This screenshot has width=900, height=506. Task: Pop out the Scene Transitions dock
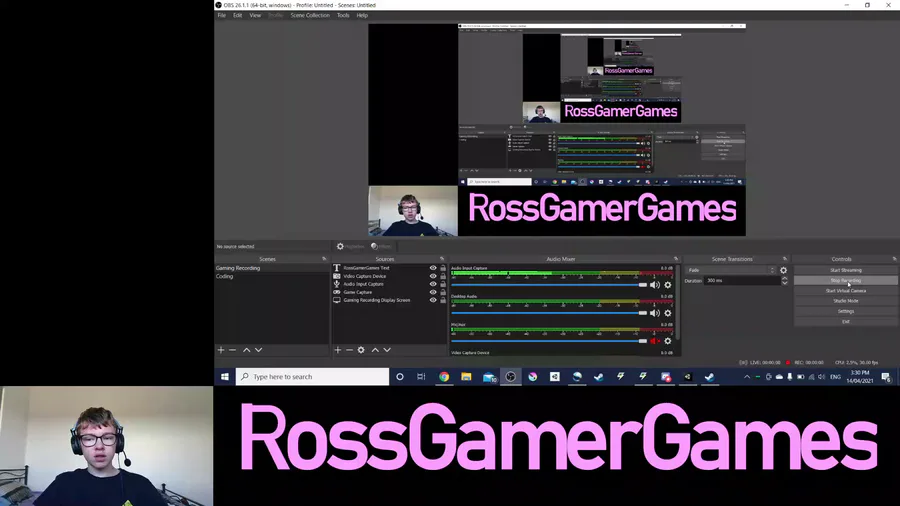785,259
